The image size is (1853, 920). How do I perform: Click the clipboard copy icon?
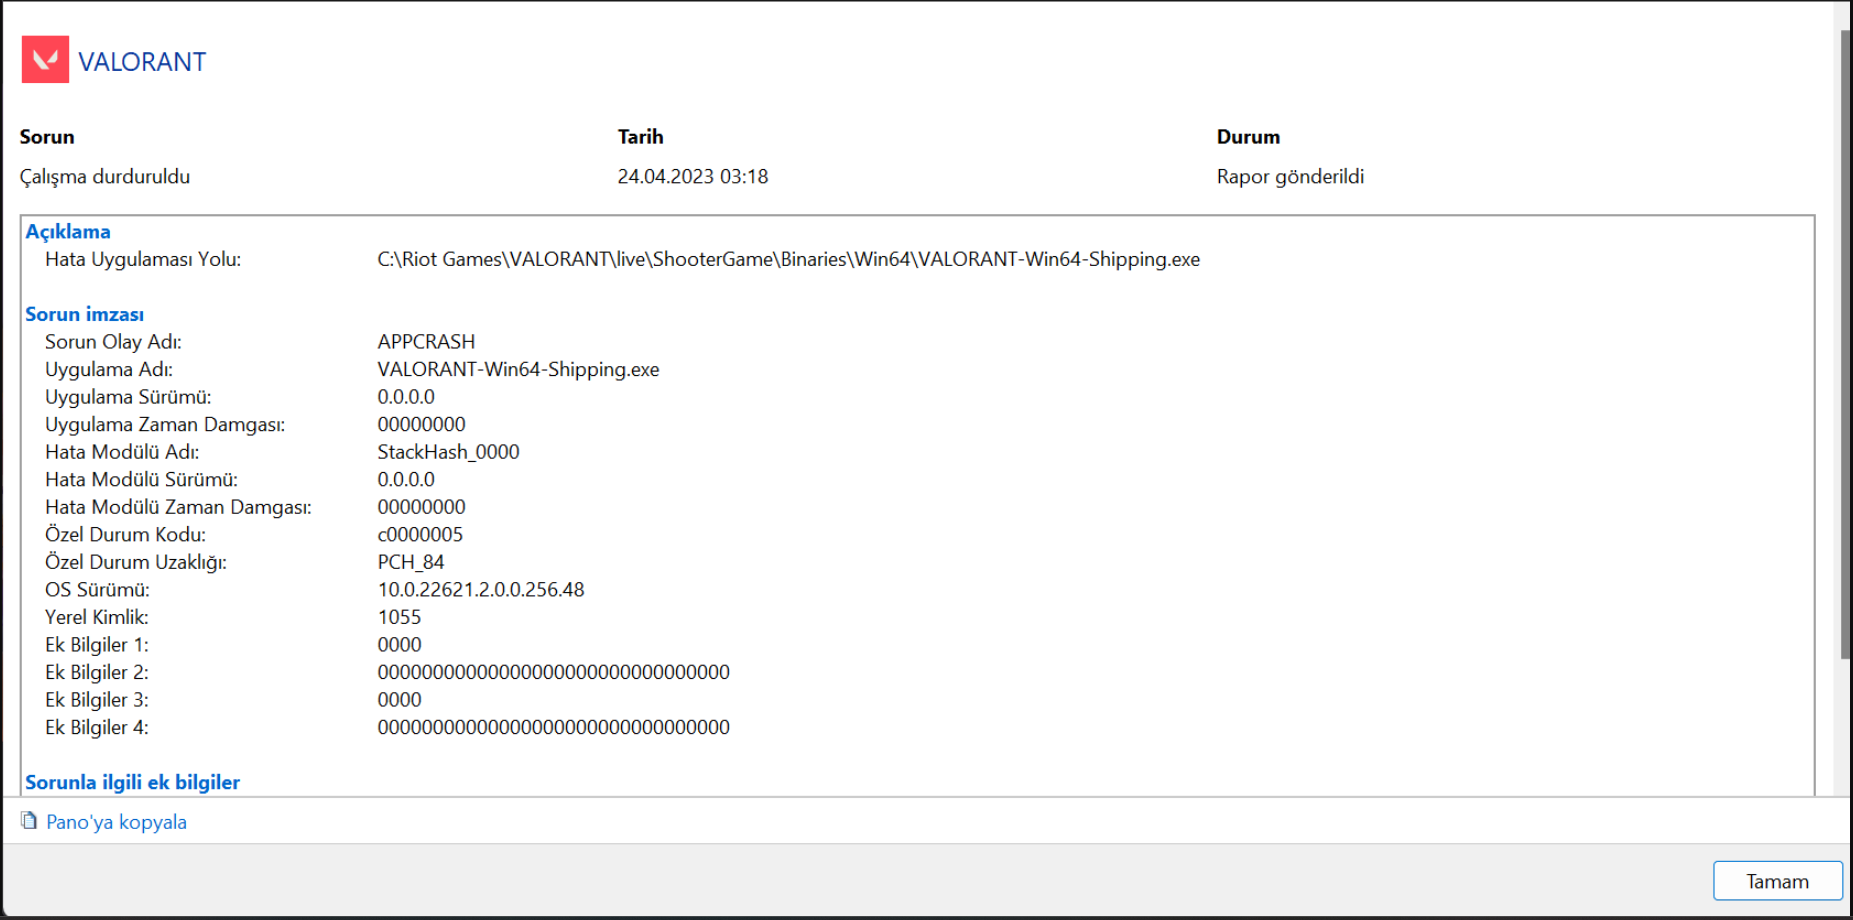pos(29,821)
